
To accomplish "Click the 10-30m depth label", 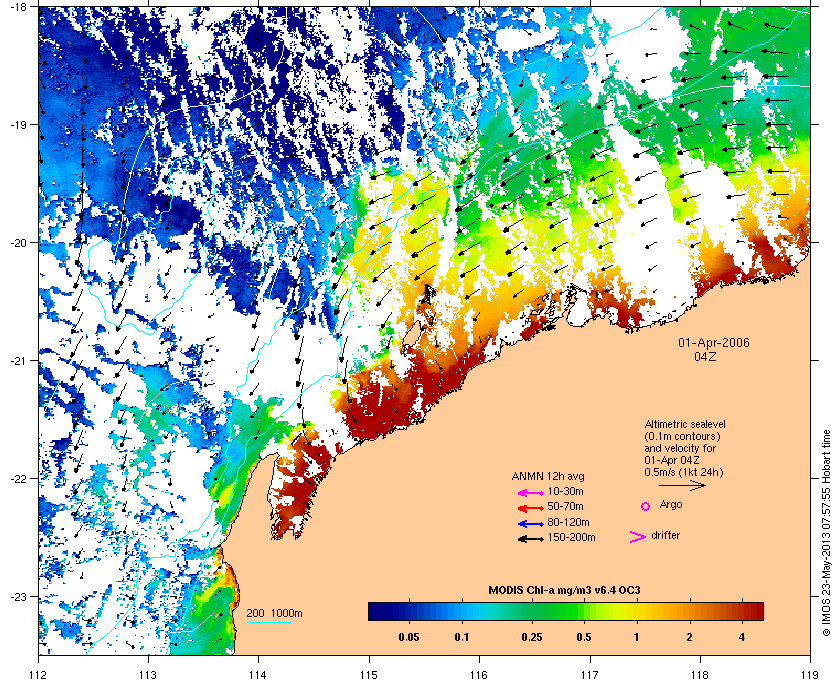I will [x=565, y=491].
